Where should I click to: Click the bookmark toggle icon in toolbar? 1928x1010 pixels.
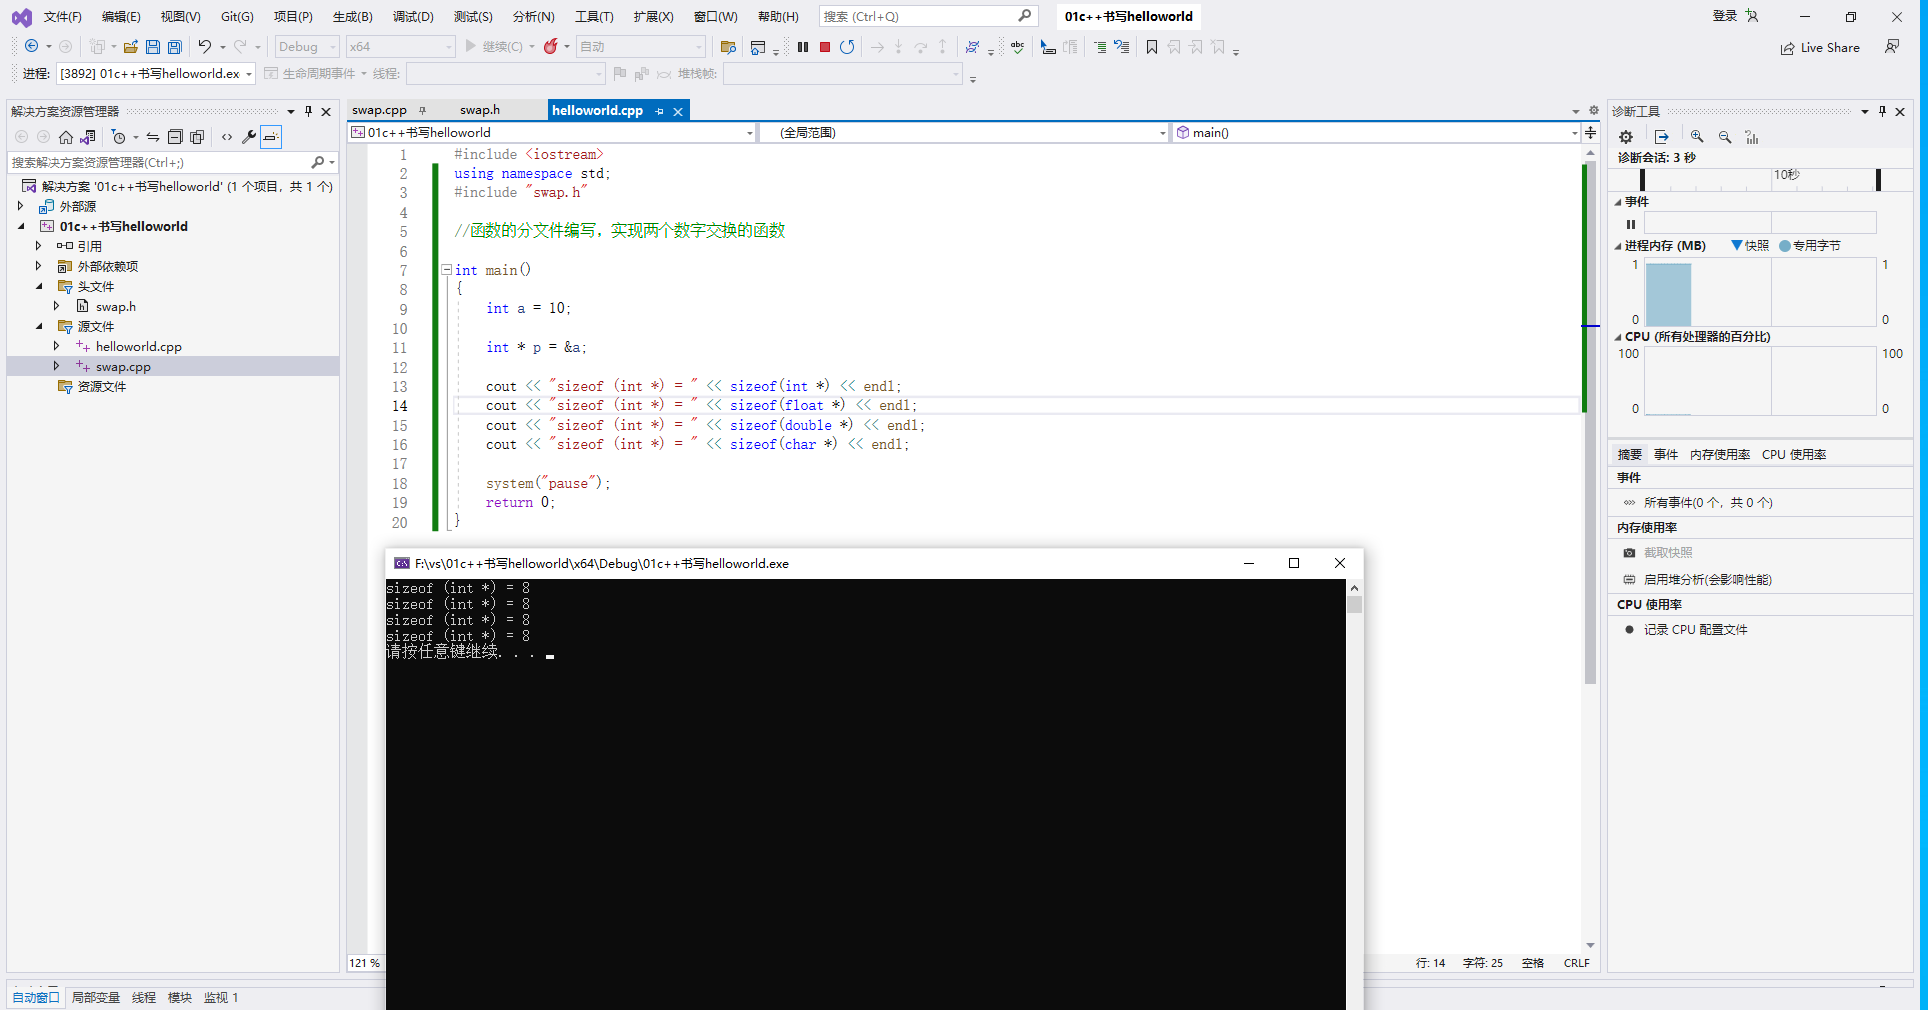(1152, 47)
